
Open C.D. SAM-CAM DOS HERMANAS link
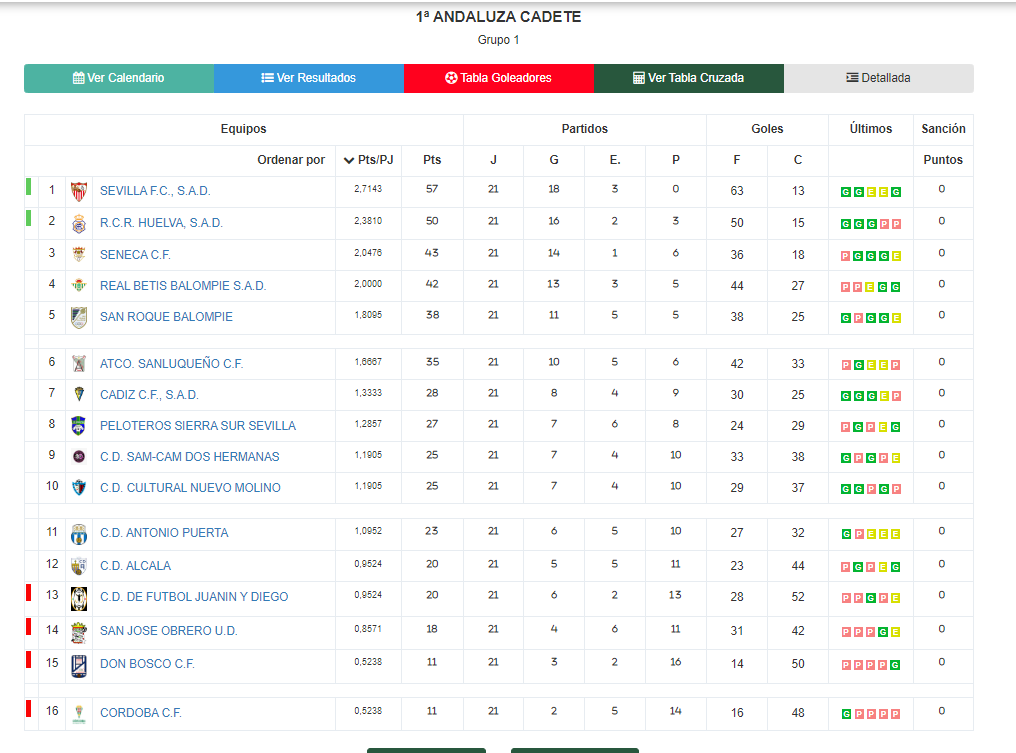pyautogui.click(x=189, y=457)
